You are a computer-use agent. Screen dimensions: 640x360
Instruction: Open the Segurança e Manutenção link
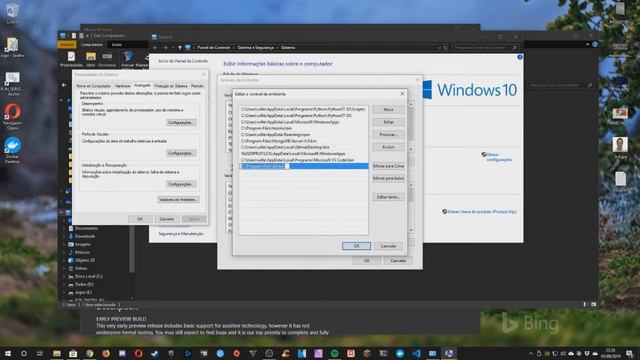coord(181,234)
